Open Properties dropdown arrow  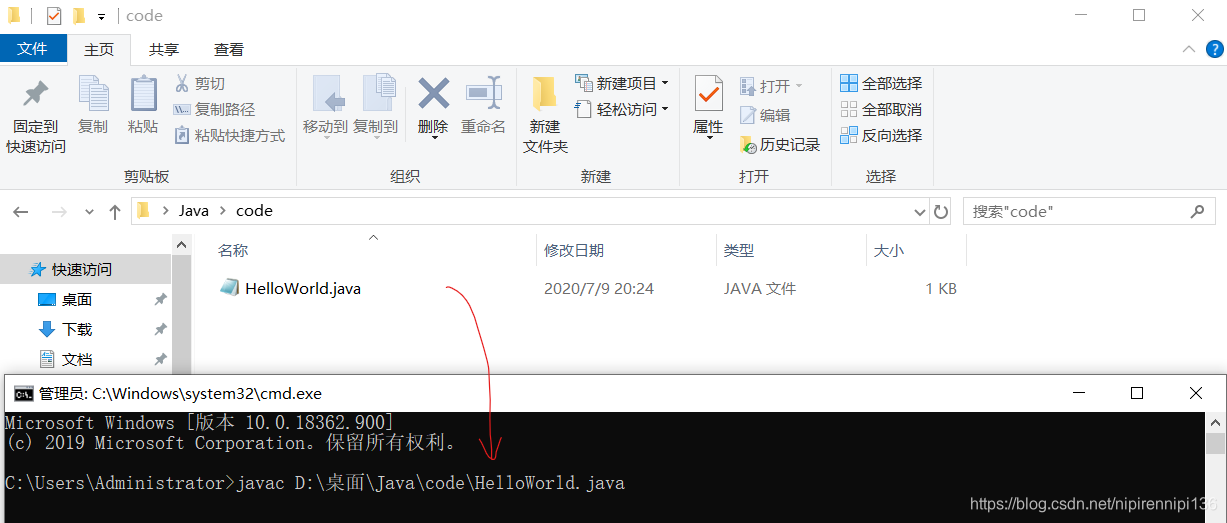709,137
